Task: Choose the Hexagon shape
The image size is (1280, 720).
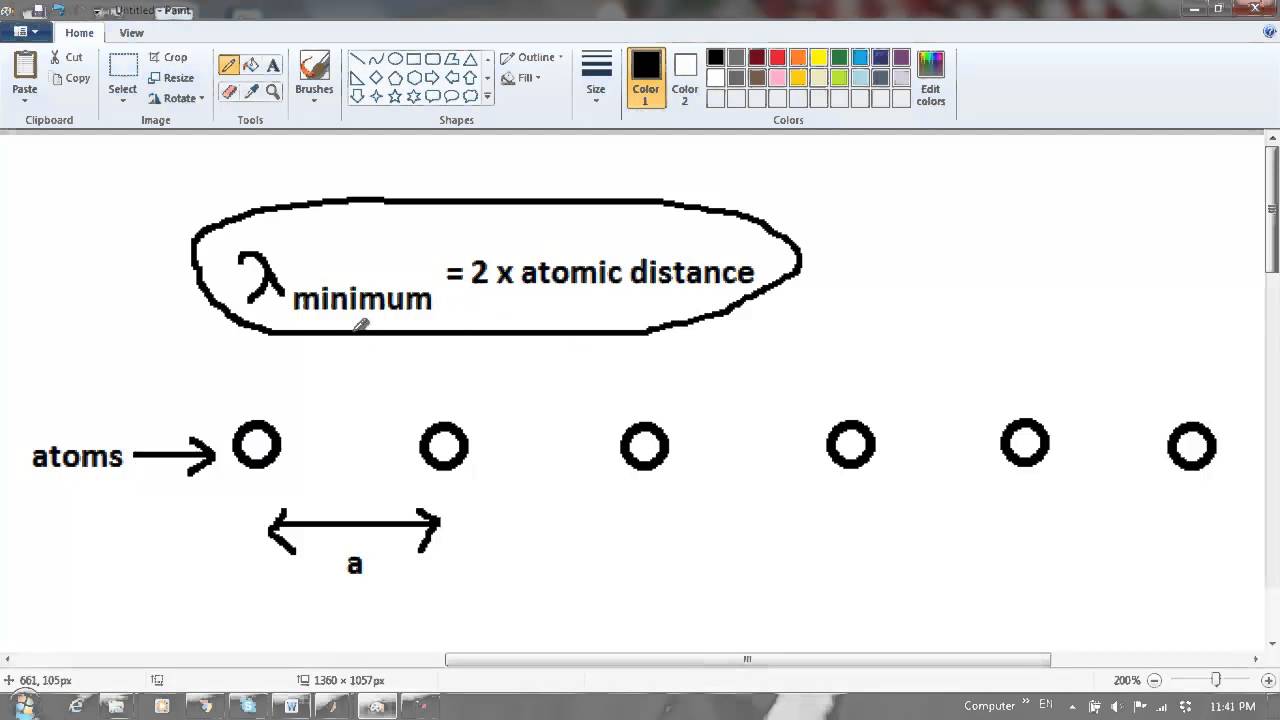Action: (414, 78)
